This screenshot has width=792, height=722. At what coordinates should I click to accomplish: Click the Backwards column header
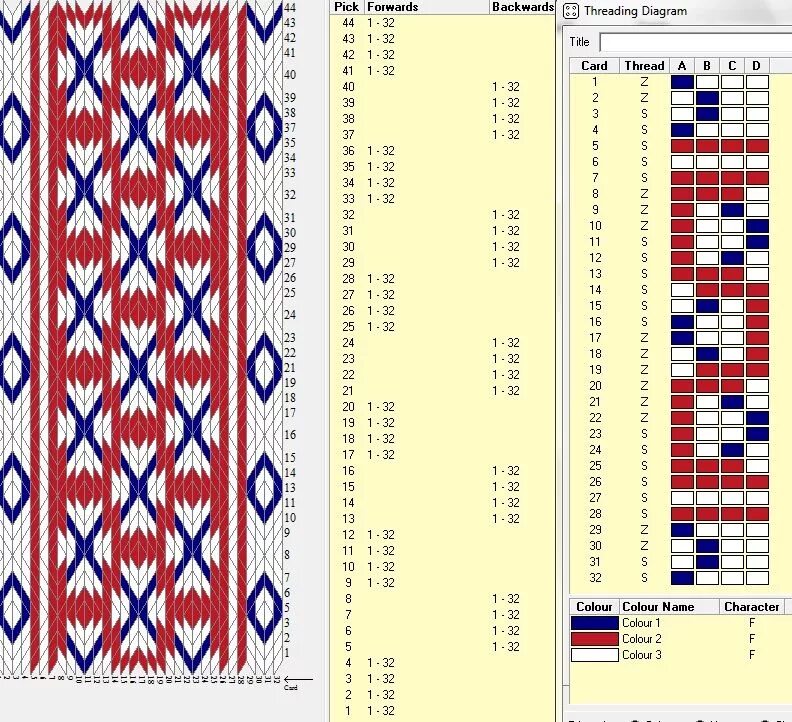coord(523,7)
